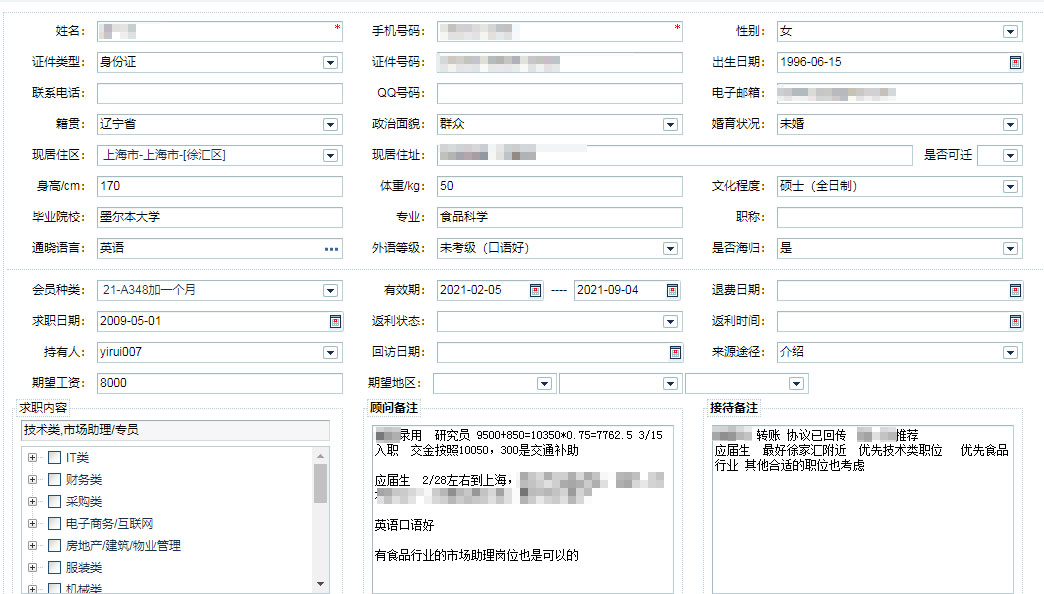Screen dimensions: 1044x594
Task: Open the 政治面貌 dropdown
Action: pyautogui.click(x=670, y=125)
